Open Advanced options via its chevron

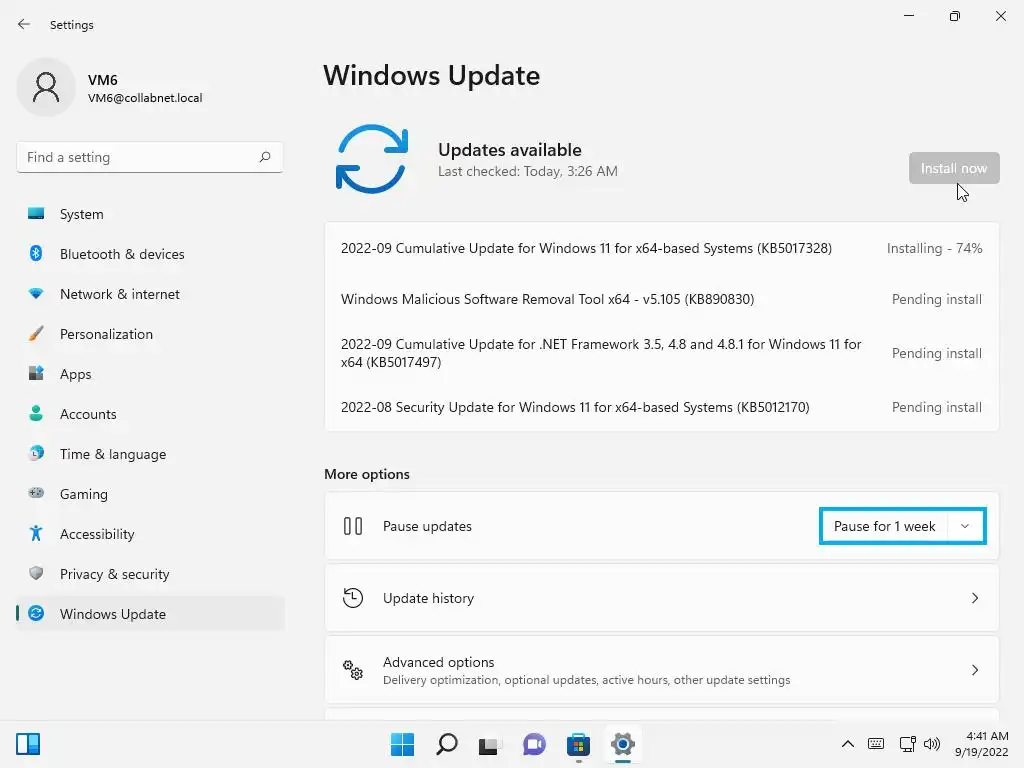tap(974, 669)
